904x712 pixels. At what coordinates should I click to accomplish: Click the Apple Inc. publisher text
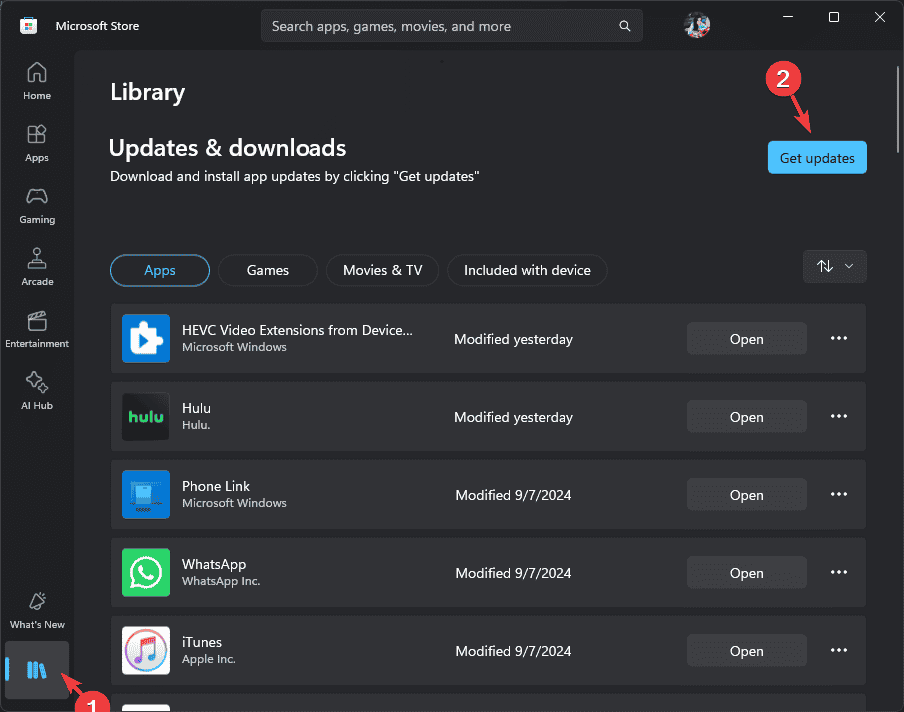tap(209, 659)
